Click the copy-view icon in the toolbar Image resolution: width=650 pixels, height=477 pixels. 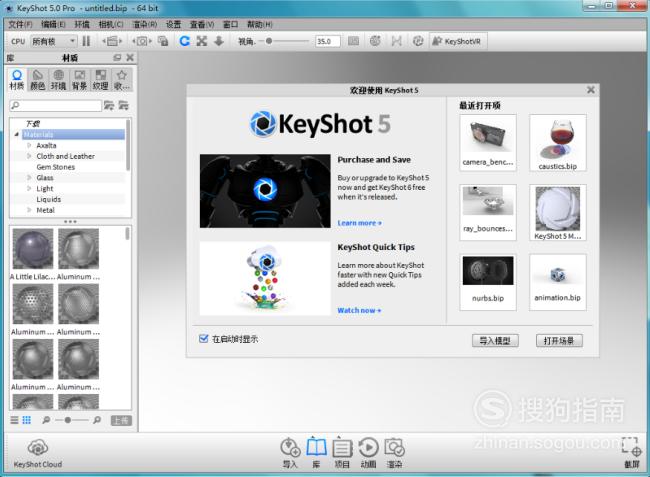coord(163,41)
